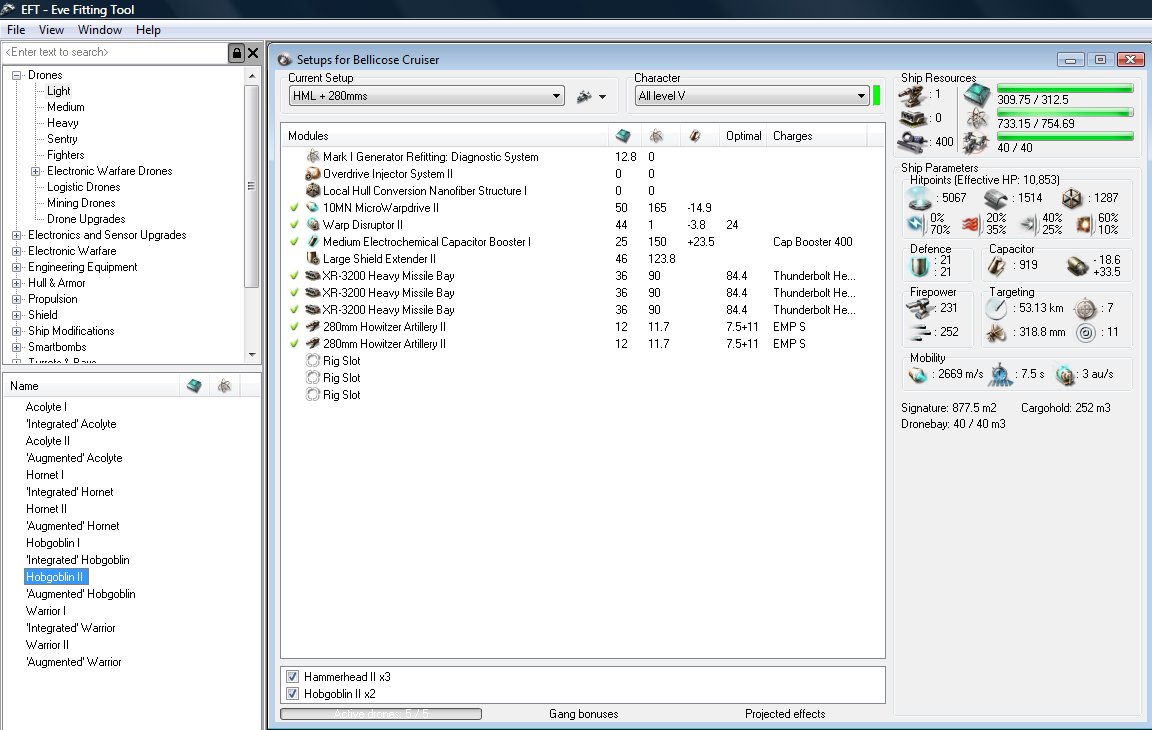Open the Help menu
Image resolution: width=1152 pixels, height=730 pixels.
148,30
